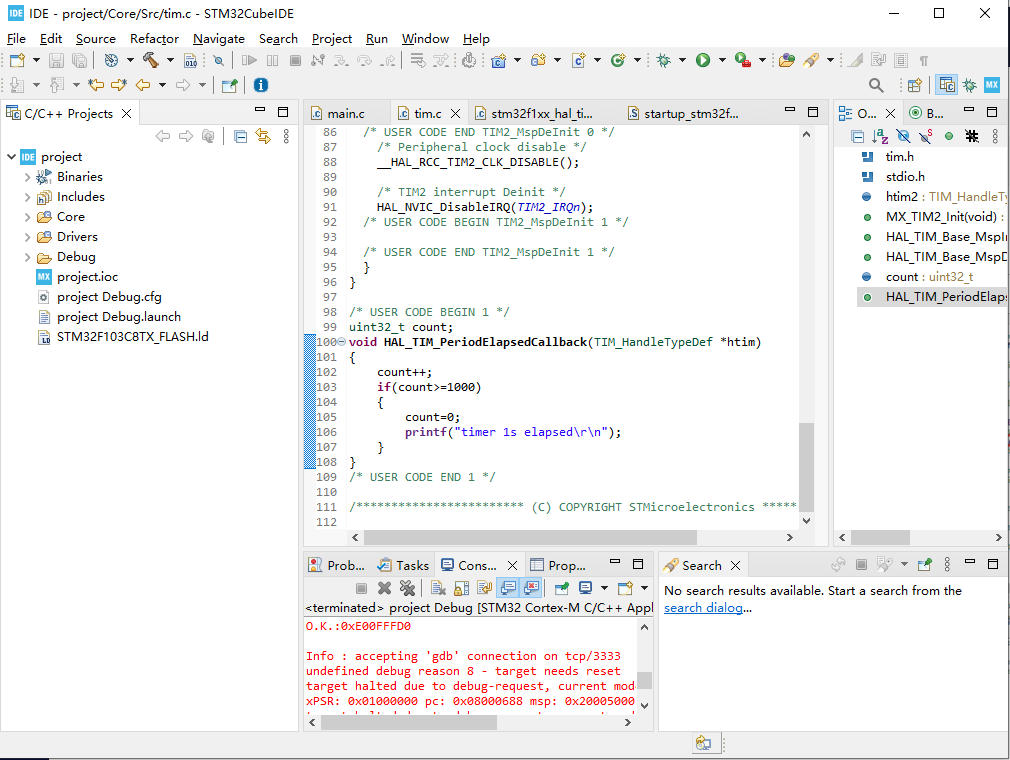Click the Clear Console icon
Viewport: 1010px width, 760px height.
(x=438, y=587)
